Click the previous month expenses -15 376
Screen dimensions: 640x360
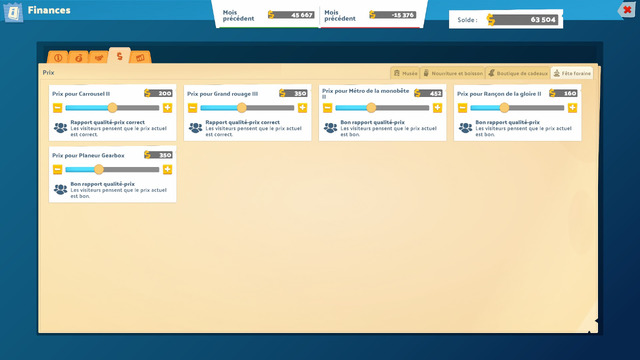click(x=393, y=15)
